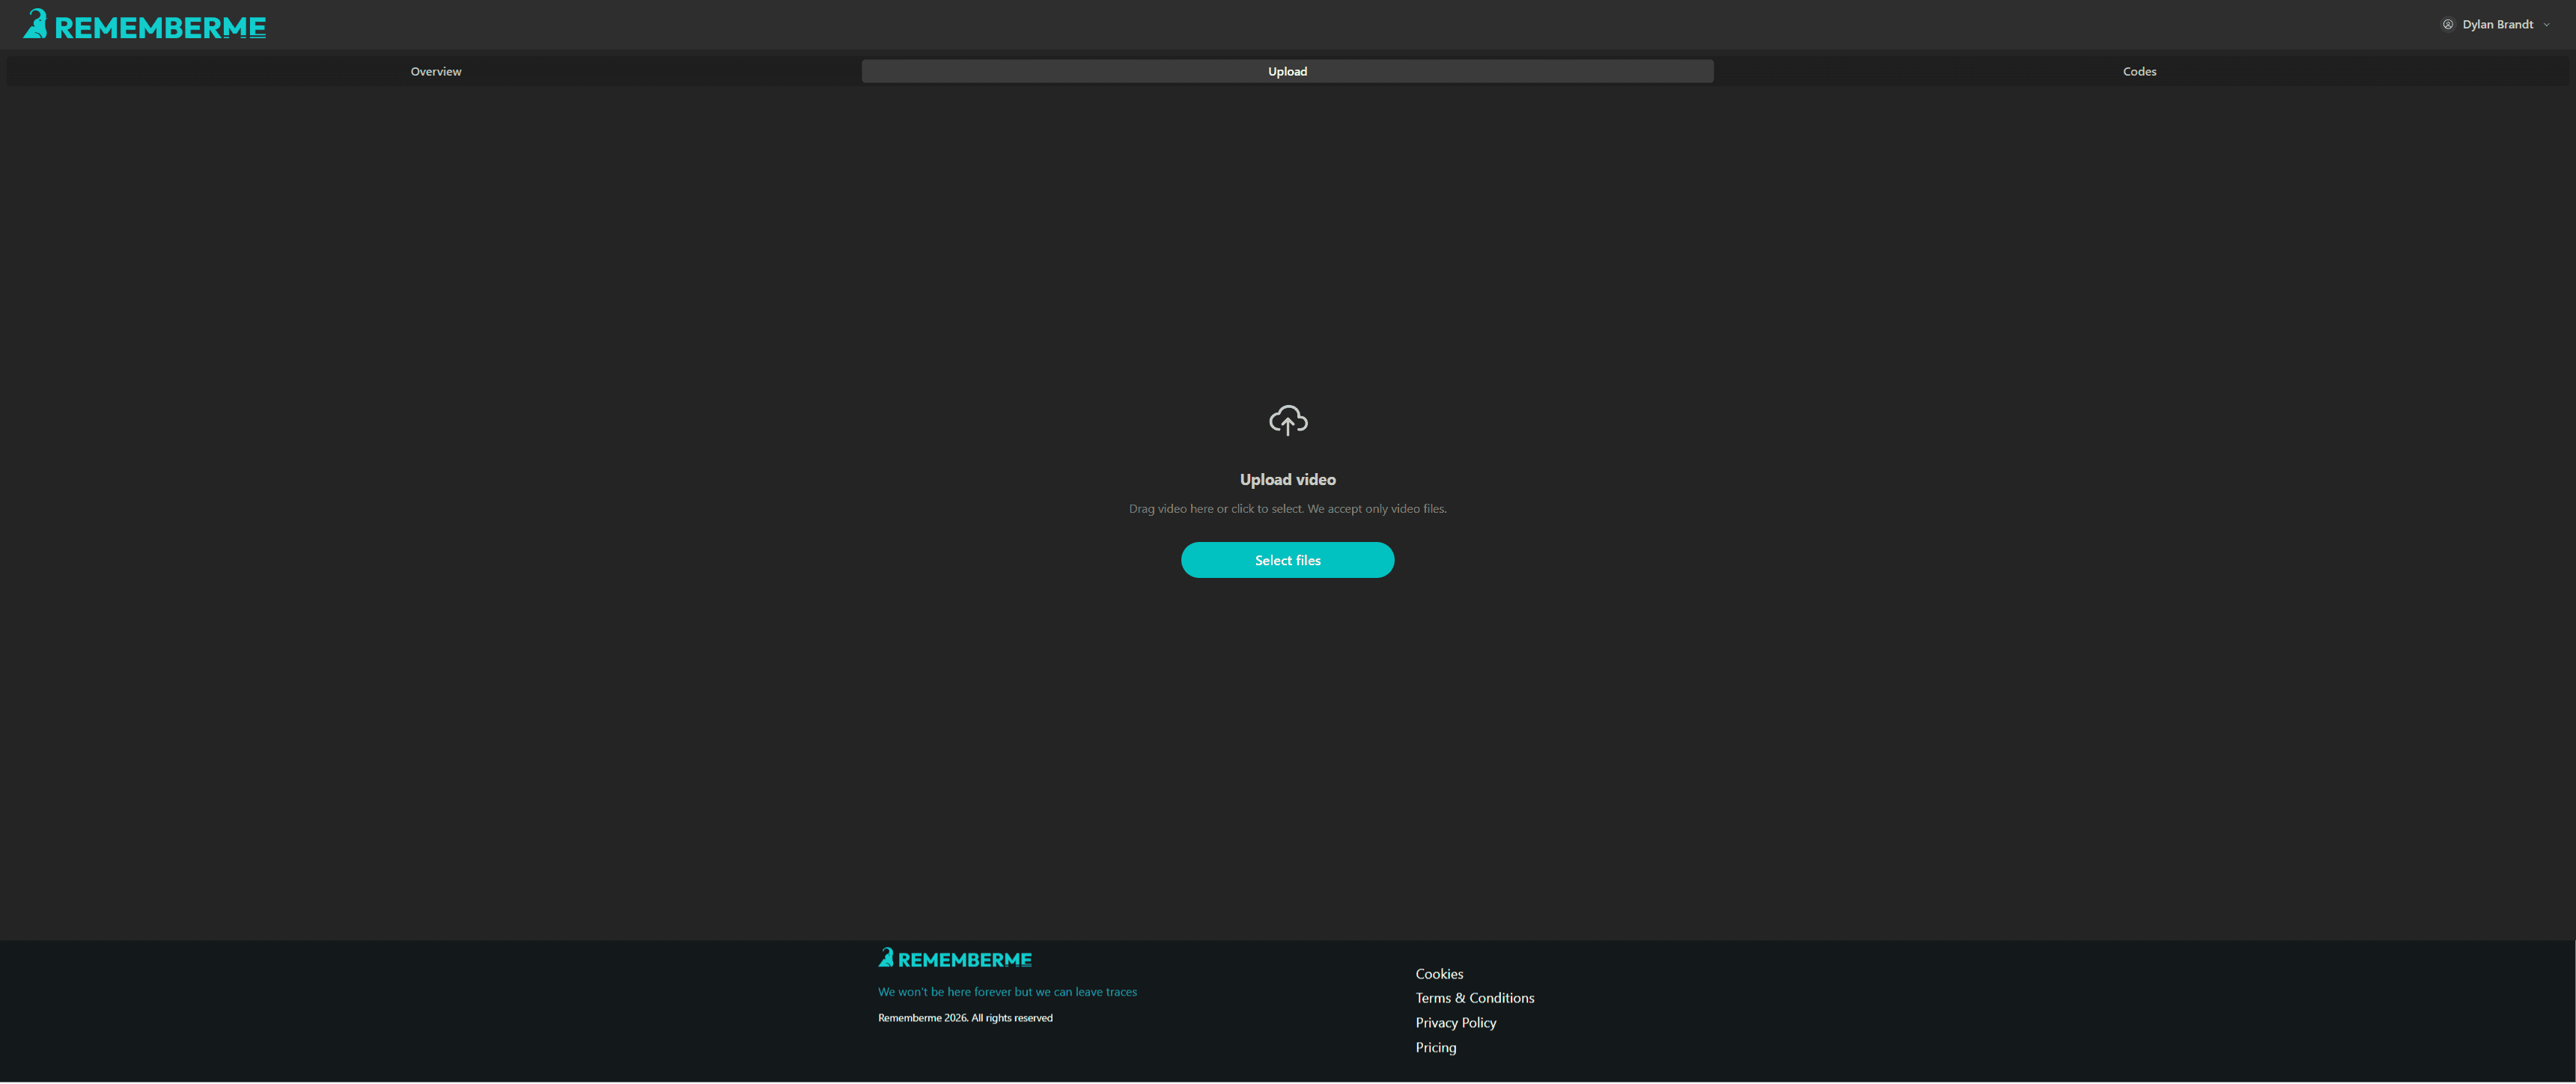Click the user avatar icon near Dylan Brandt
This screenshot has height=1084, width=2576.
coord(2447,23)
